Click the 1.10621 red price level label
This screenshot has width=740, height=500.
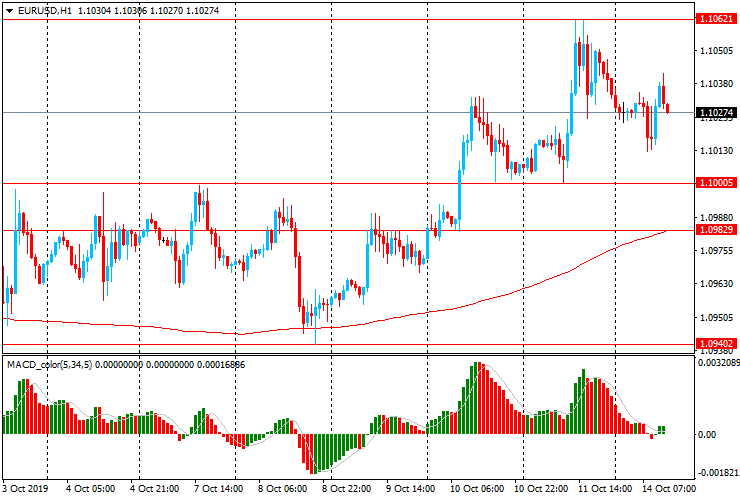tap(716, 19)
